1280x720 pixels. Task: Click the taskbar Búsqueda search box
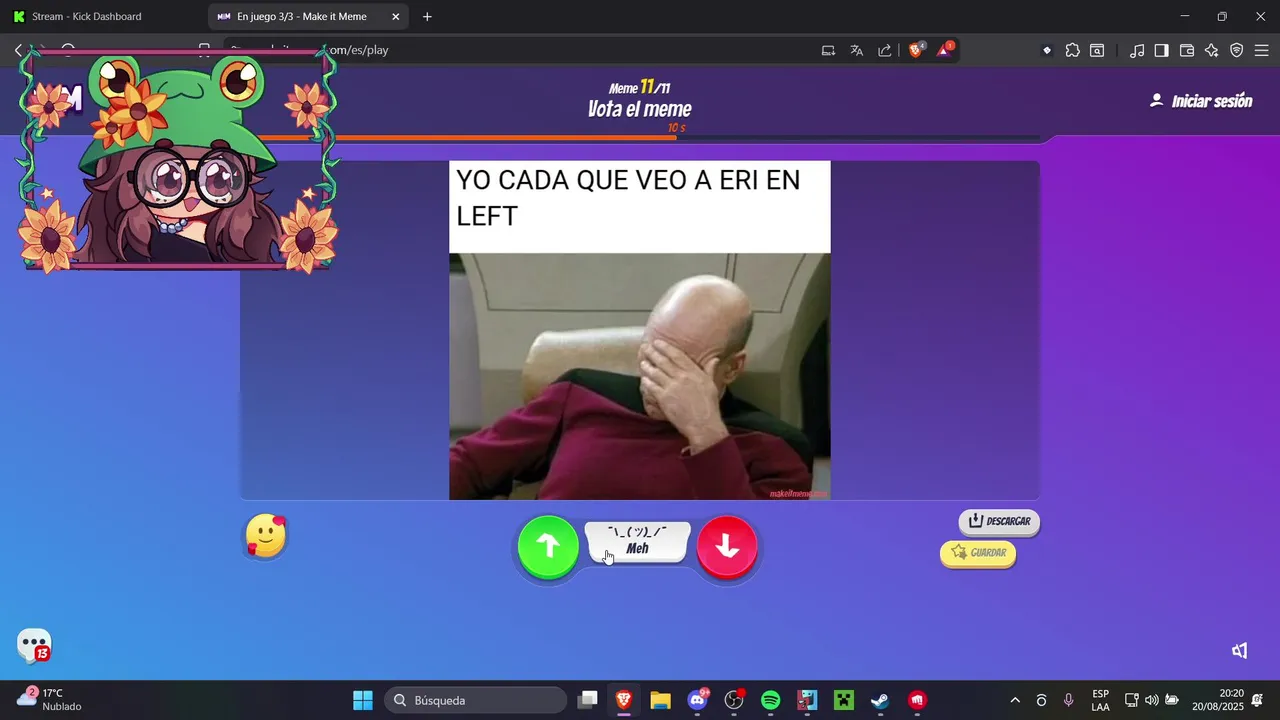475,700
